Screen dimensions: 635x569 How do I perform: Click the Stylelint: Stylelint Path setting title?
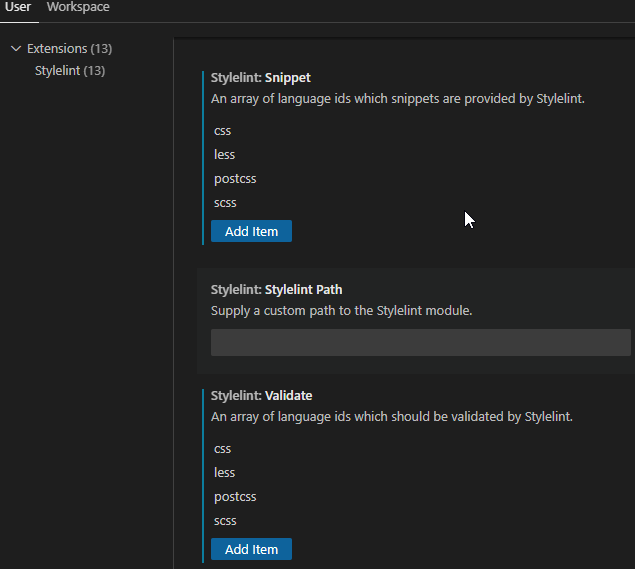(x=276, y=290)
